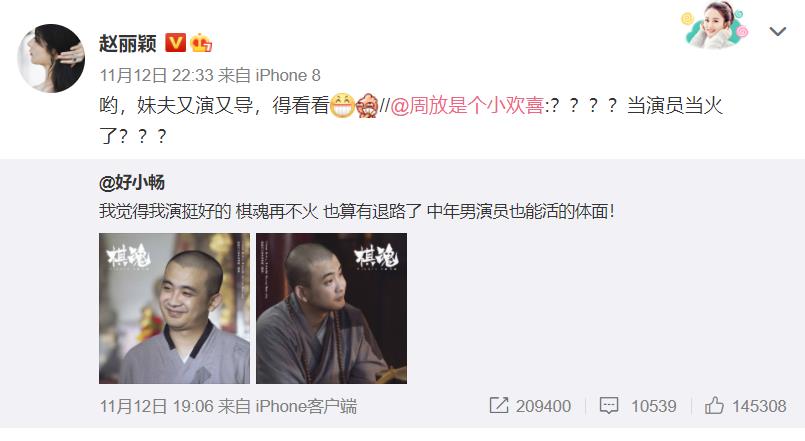805x441 pixels.
Task: Like the post using thumbs-up icon
Action: tap(714, 406)
